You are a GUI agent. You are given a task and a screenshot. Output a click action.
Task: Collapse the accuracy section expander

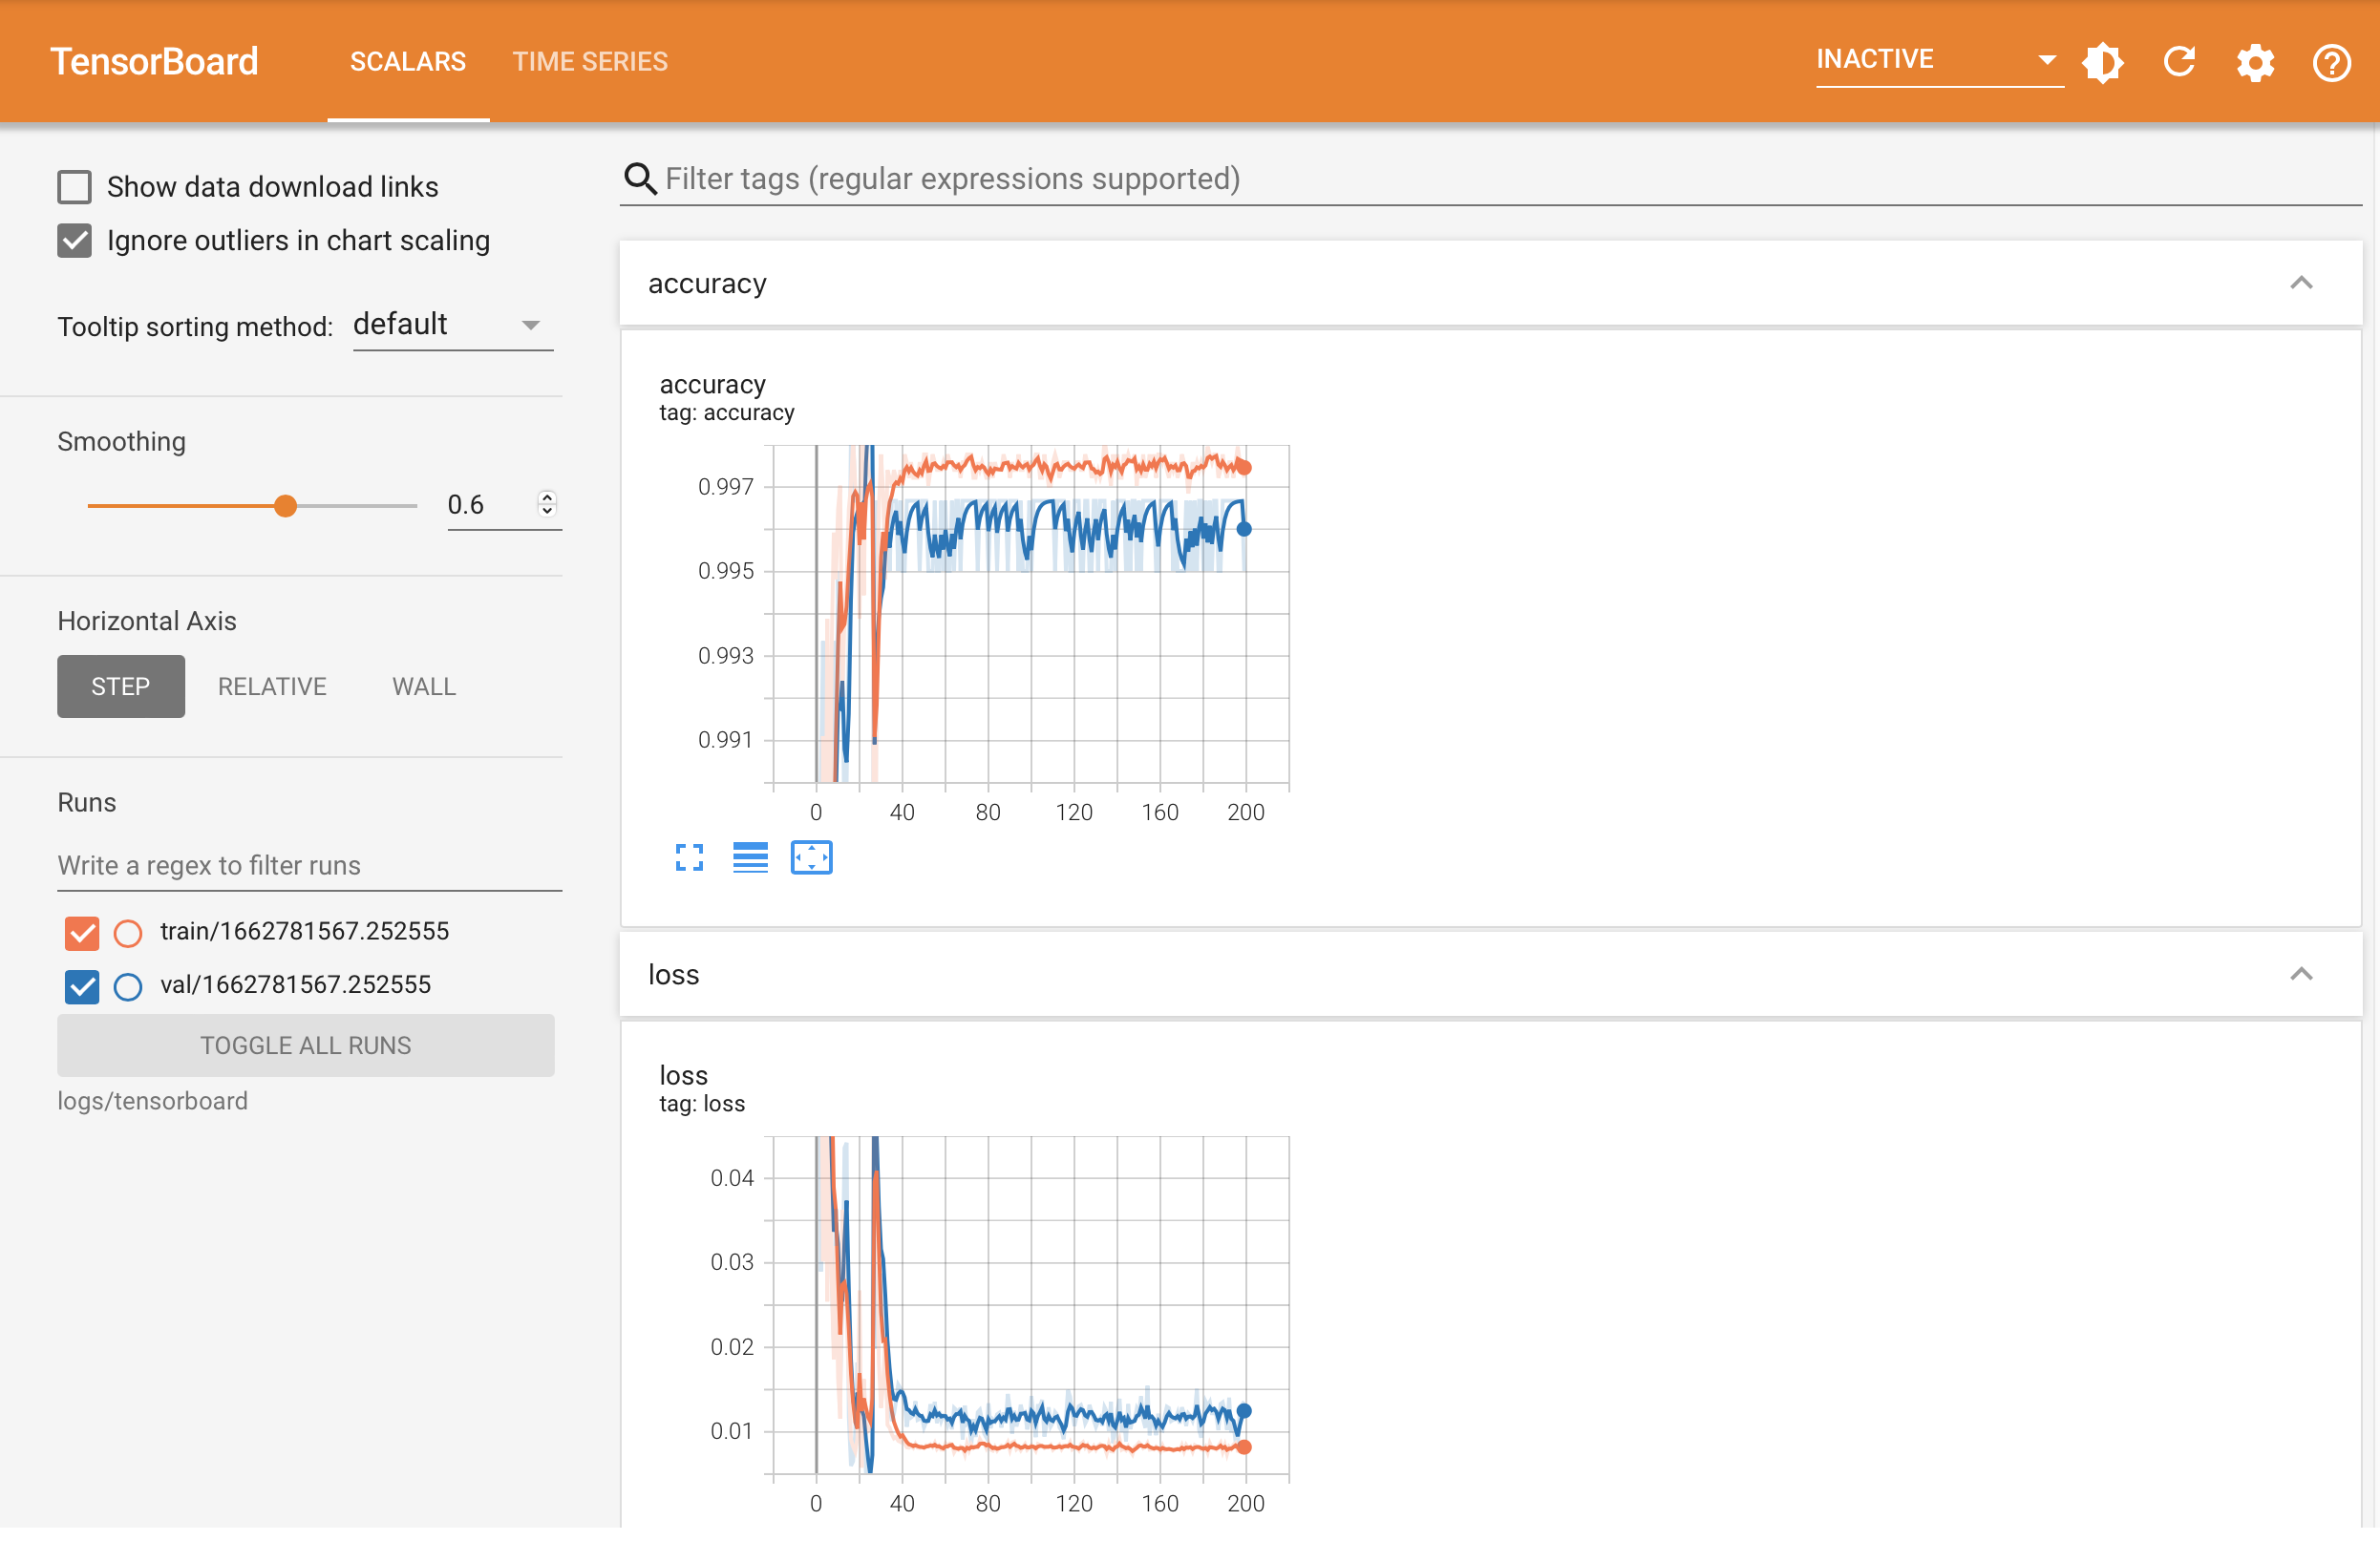tap(2302, 283)
